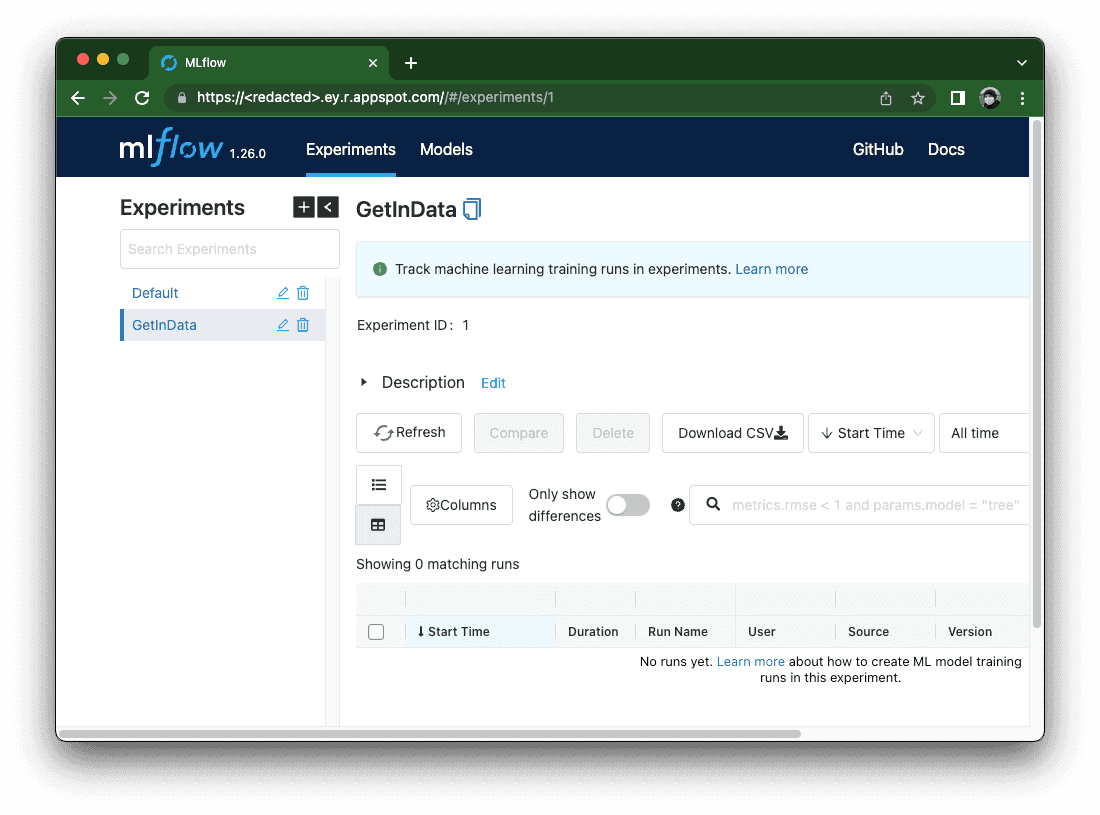Click the Run Name column header

[678, 632]
